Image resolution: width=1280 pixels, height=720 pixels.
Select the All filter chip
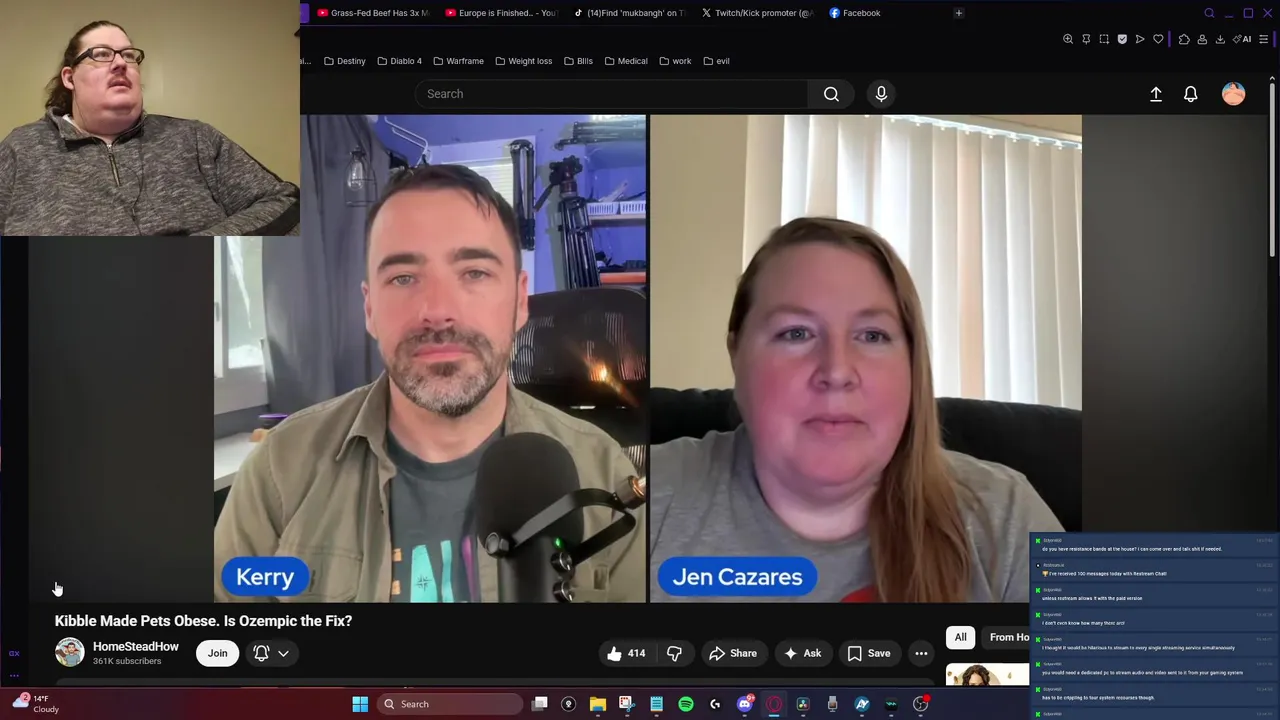point(960,637)
